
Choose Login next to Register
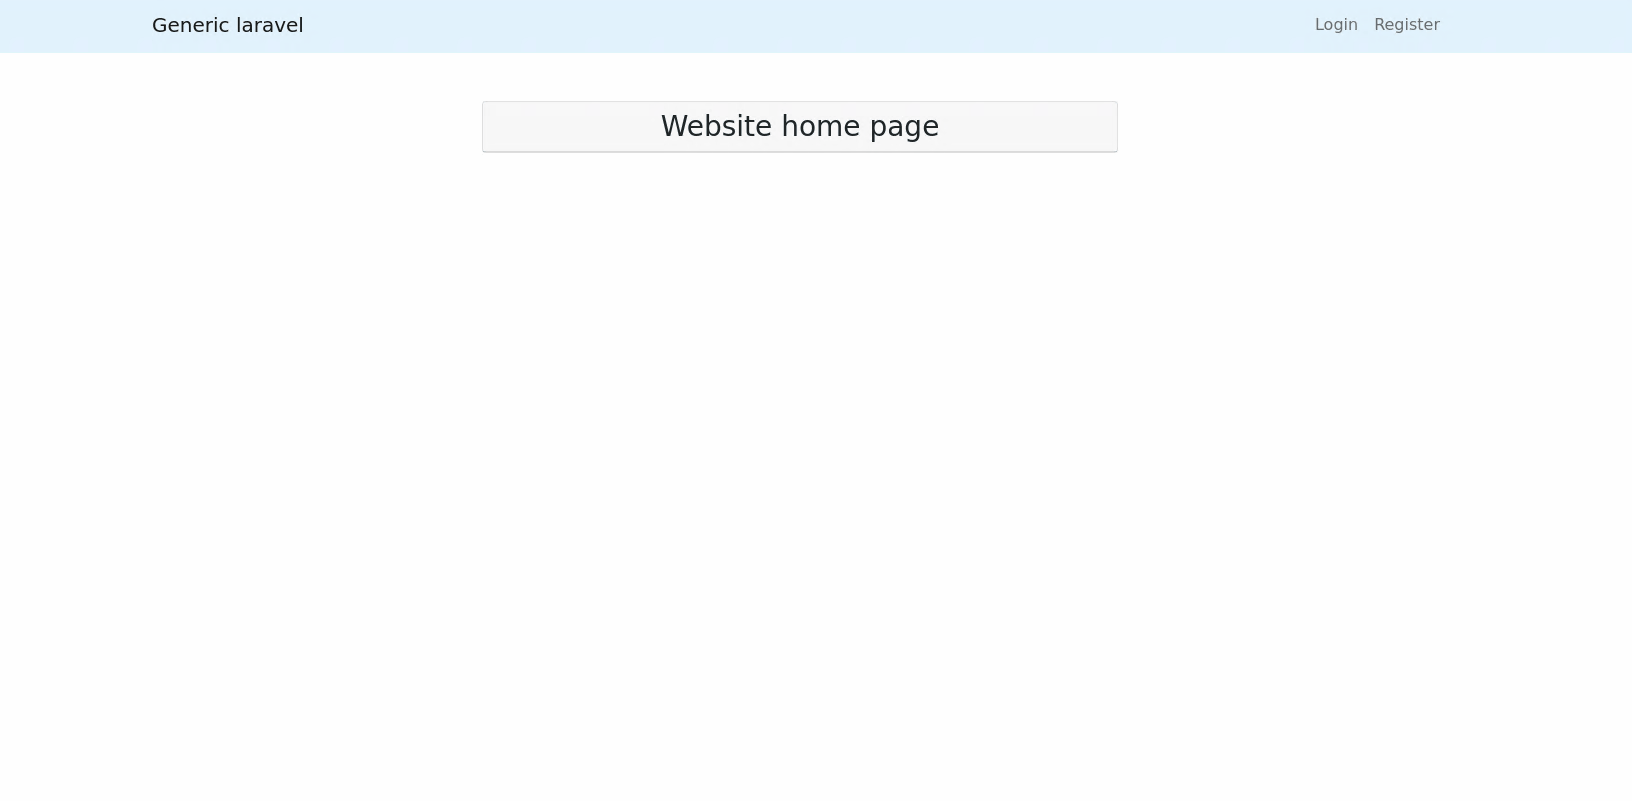coord(1336,25)
